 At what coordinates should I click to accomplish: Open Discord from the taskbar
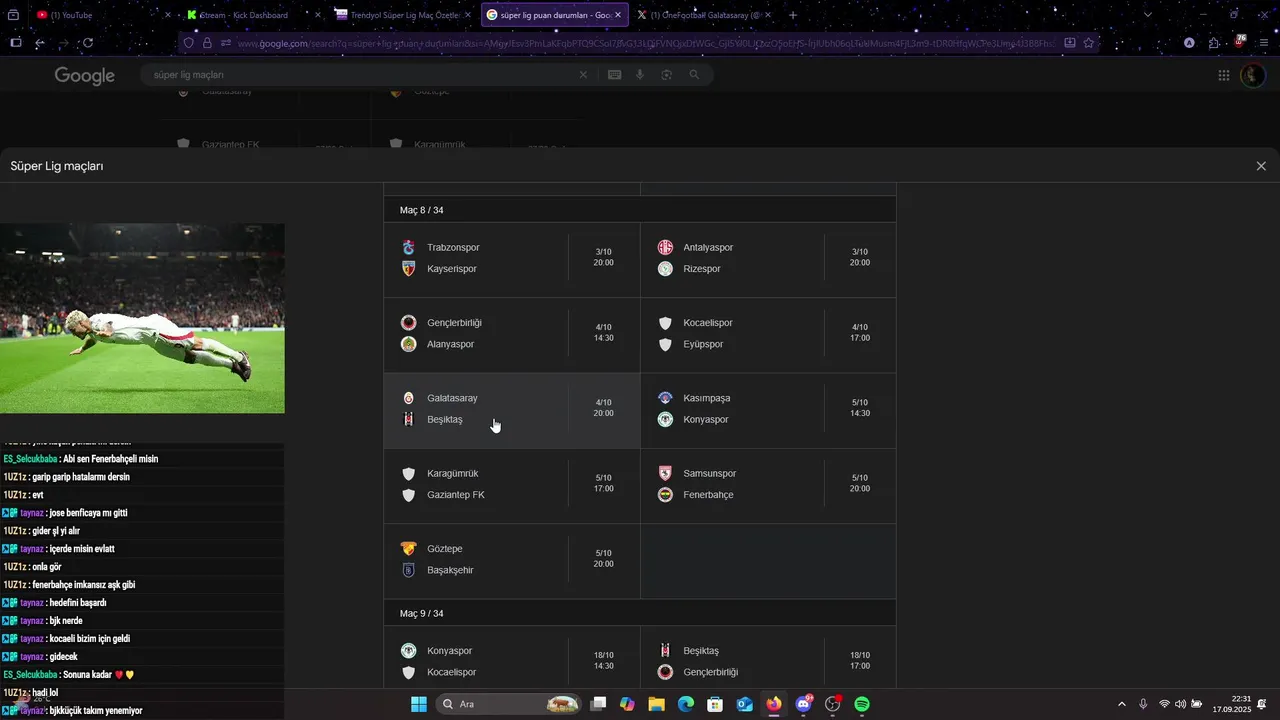click(804, 704)
